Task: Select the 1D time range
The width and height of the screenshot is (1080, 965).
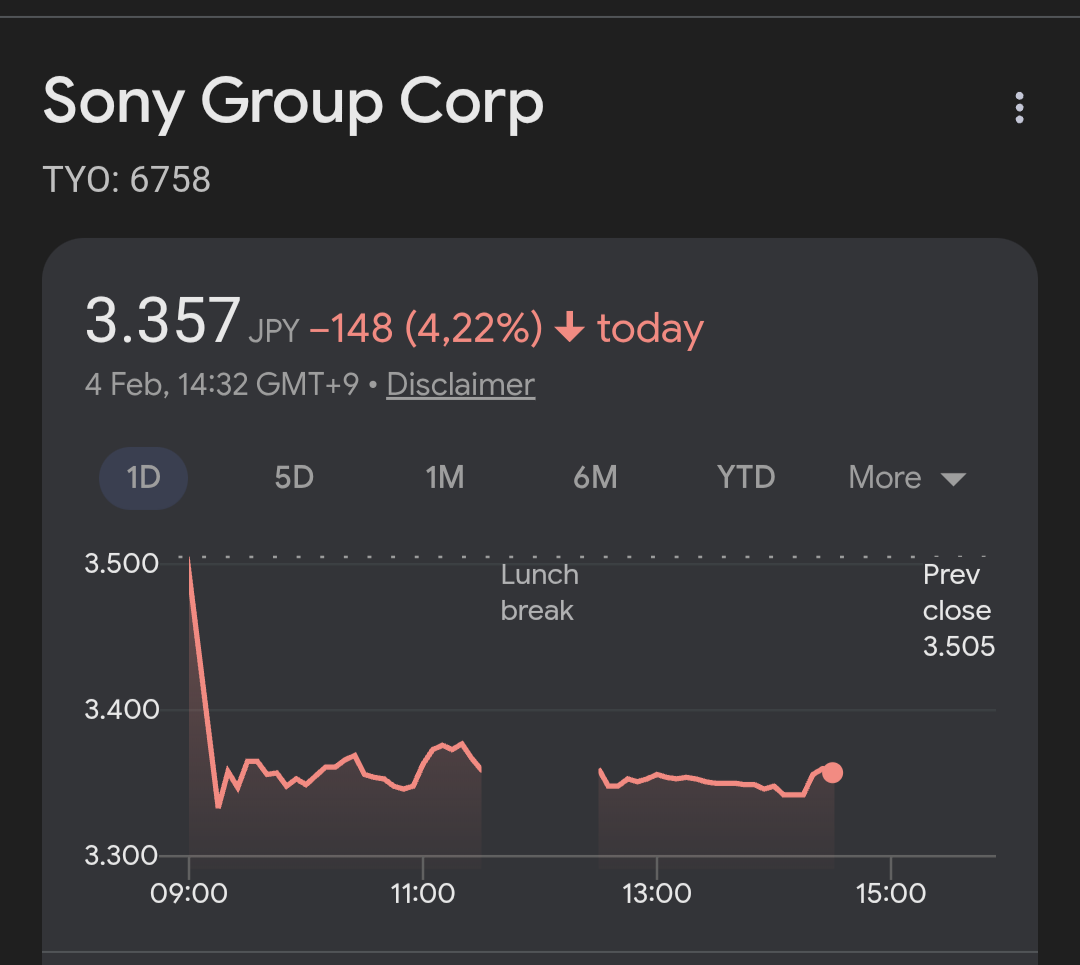Action: tap(143, 478)
